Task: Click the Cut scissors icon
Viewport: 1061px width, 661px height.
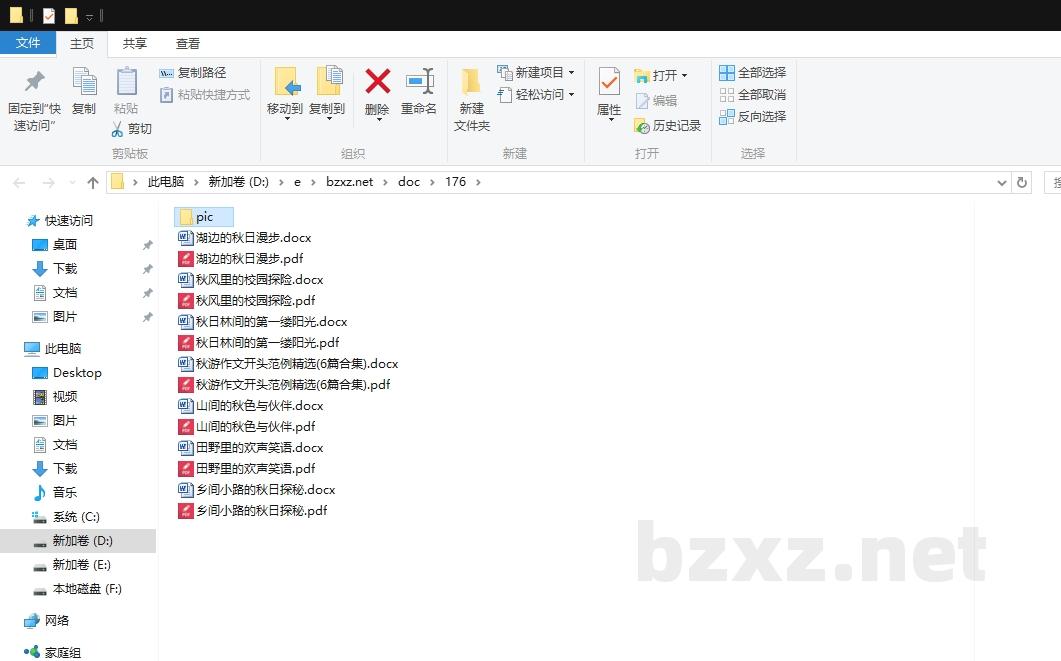Action: (117, 129)
